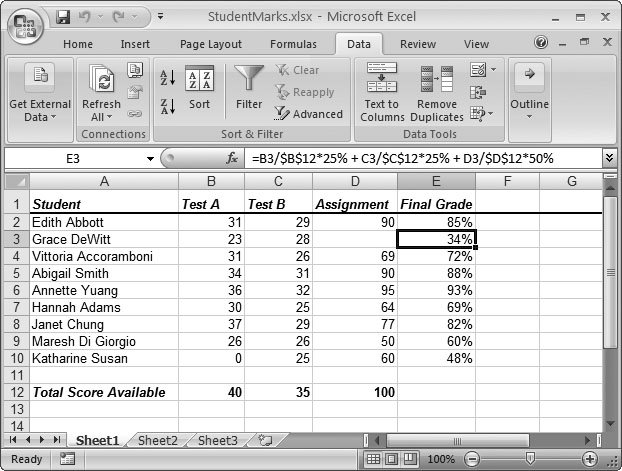Click the Save icon in Quick Access Toolbar
Viewport: 622px width, 471px height.
[x=64, y=17]
